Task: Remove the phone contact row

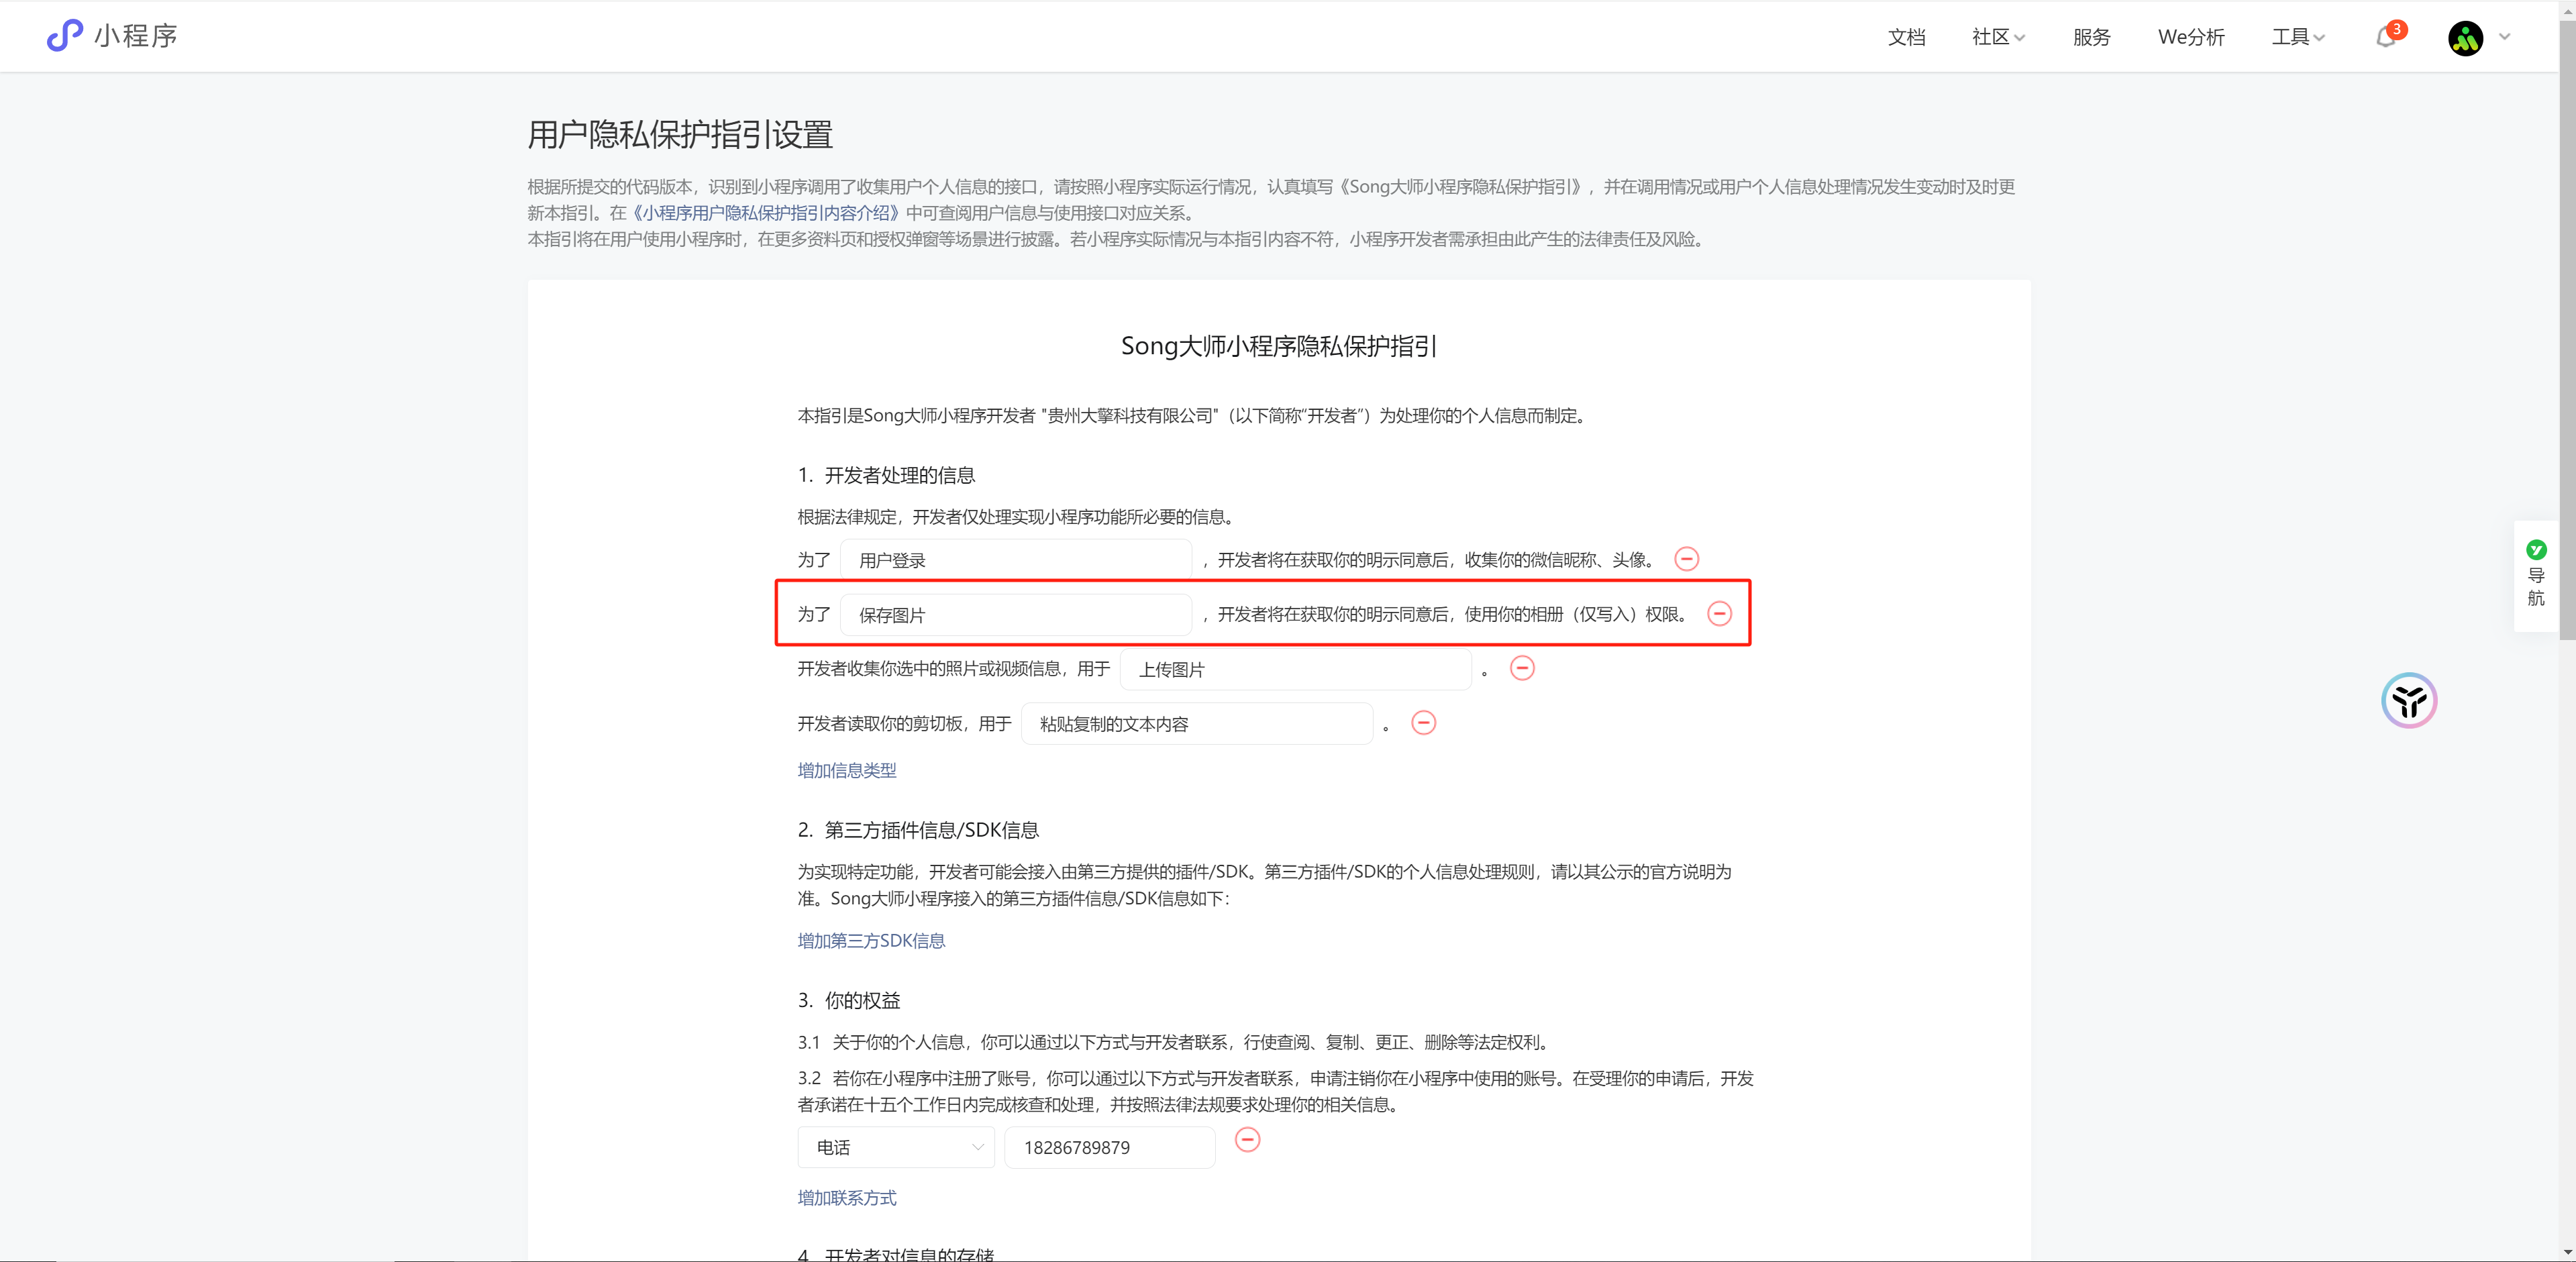Action: click(1247, 1139)
